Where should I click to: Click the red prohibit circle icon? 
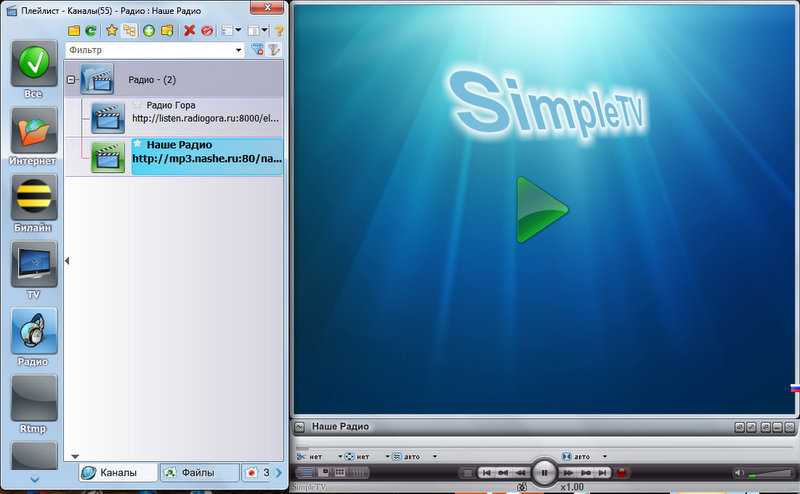click(207, 31)
